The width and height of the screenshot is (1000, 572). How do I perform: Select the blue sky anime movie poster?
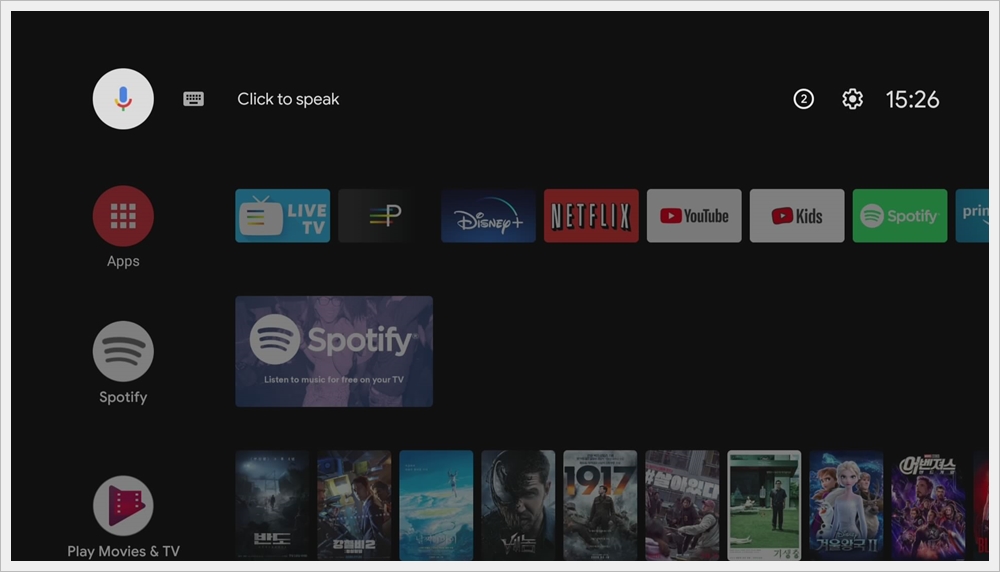tap(436, 506)
